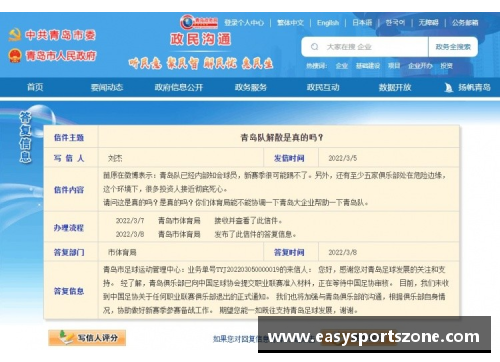Click the 信件主题 label
The image size is (500, 362).
69,137
